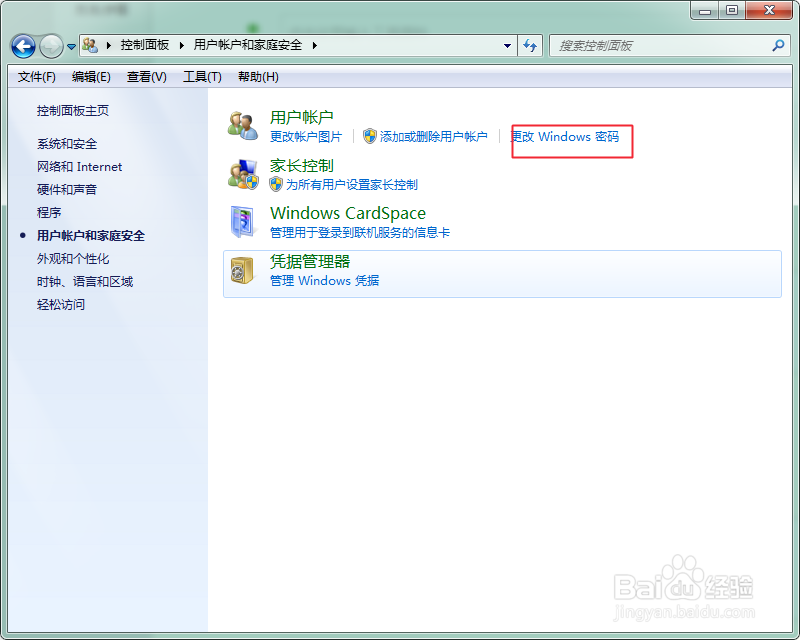Screen dimensions: 800x640
Task: Click the 凭据管理器 safe icon
Action: (x=241, y=270)
